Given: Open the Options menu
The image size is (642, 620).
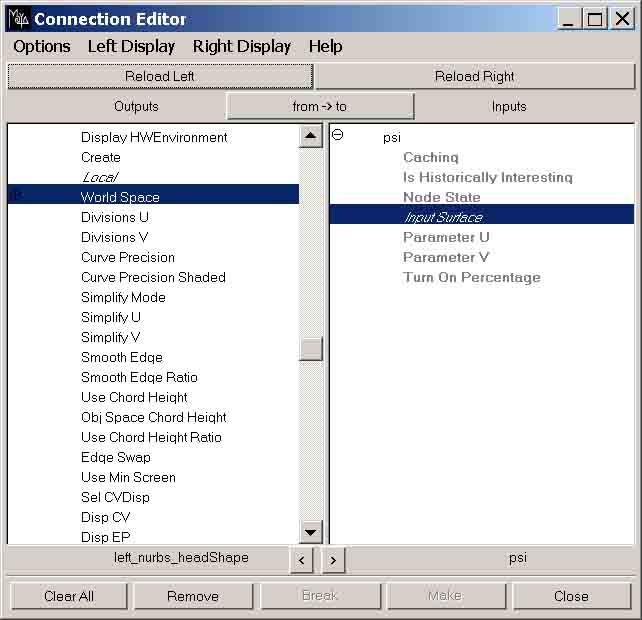Looking at the screenshot, I should click(x=42, y=46).
